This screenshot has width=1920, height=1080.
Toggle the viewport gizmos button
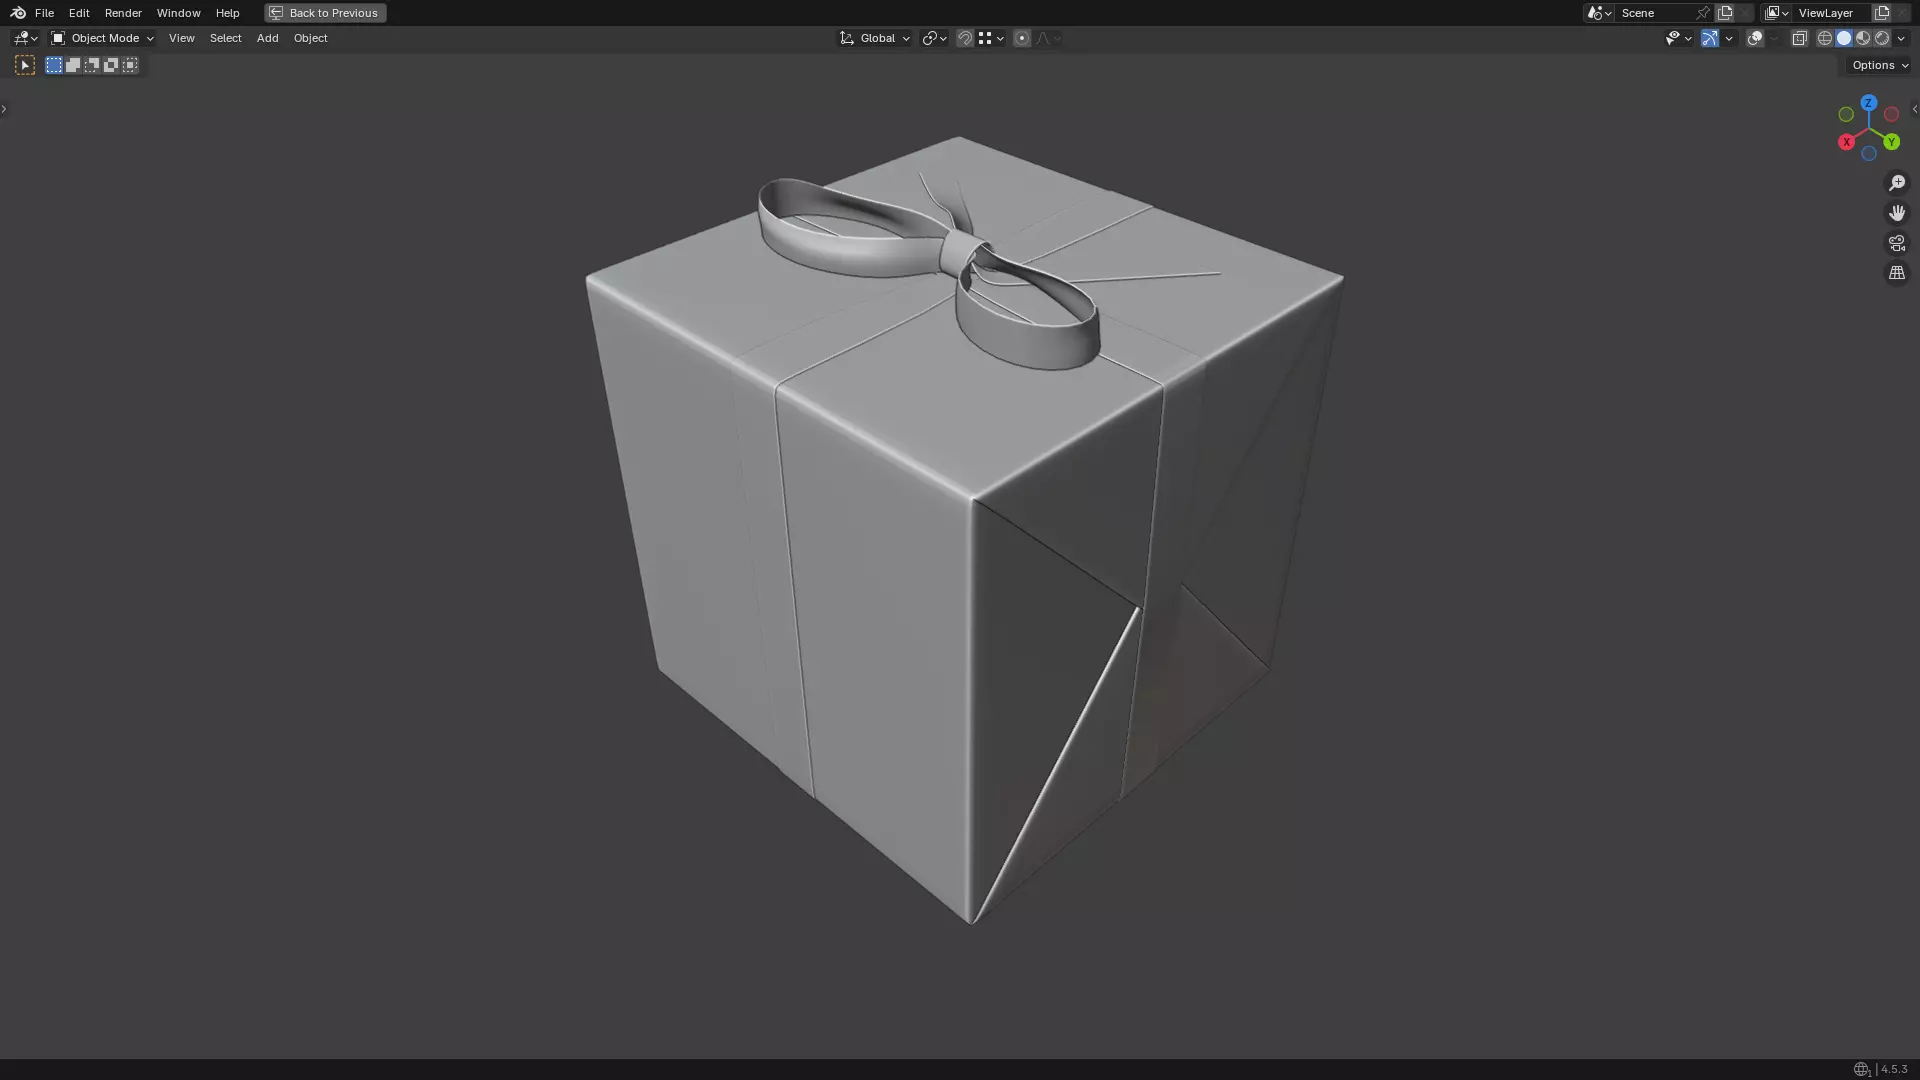(x=1710, y=38)
